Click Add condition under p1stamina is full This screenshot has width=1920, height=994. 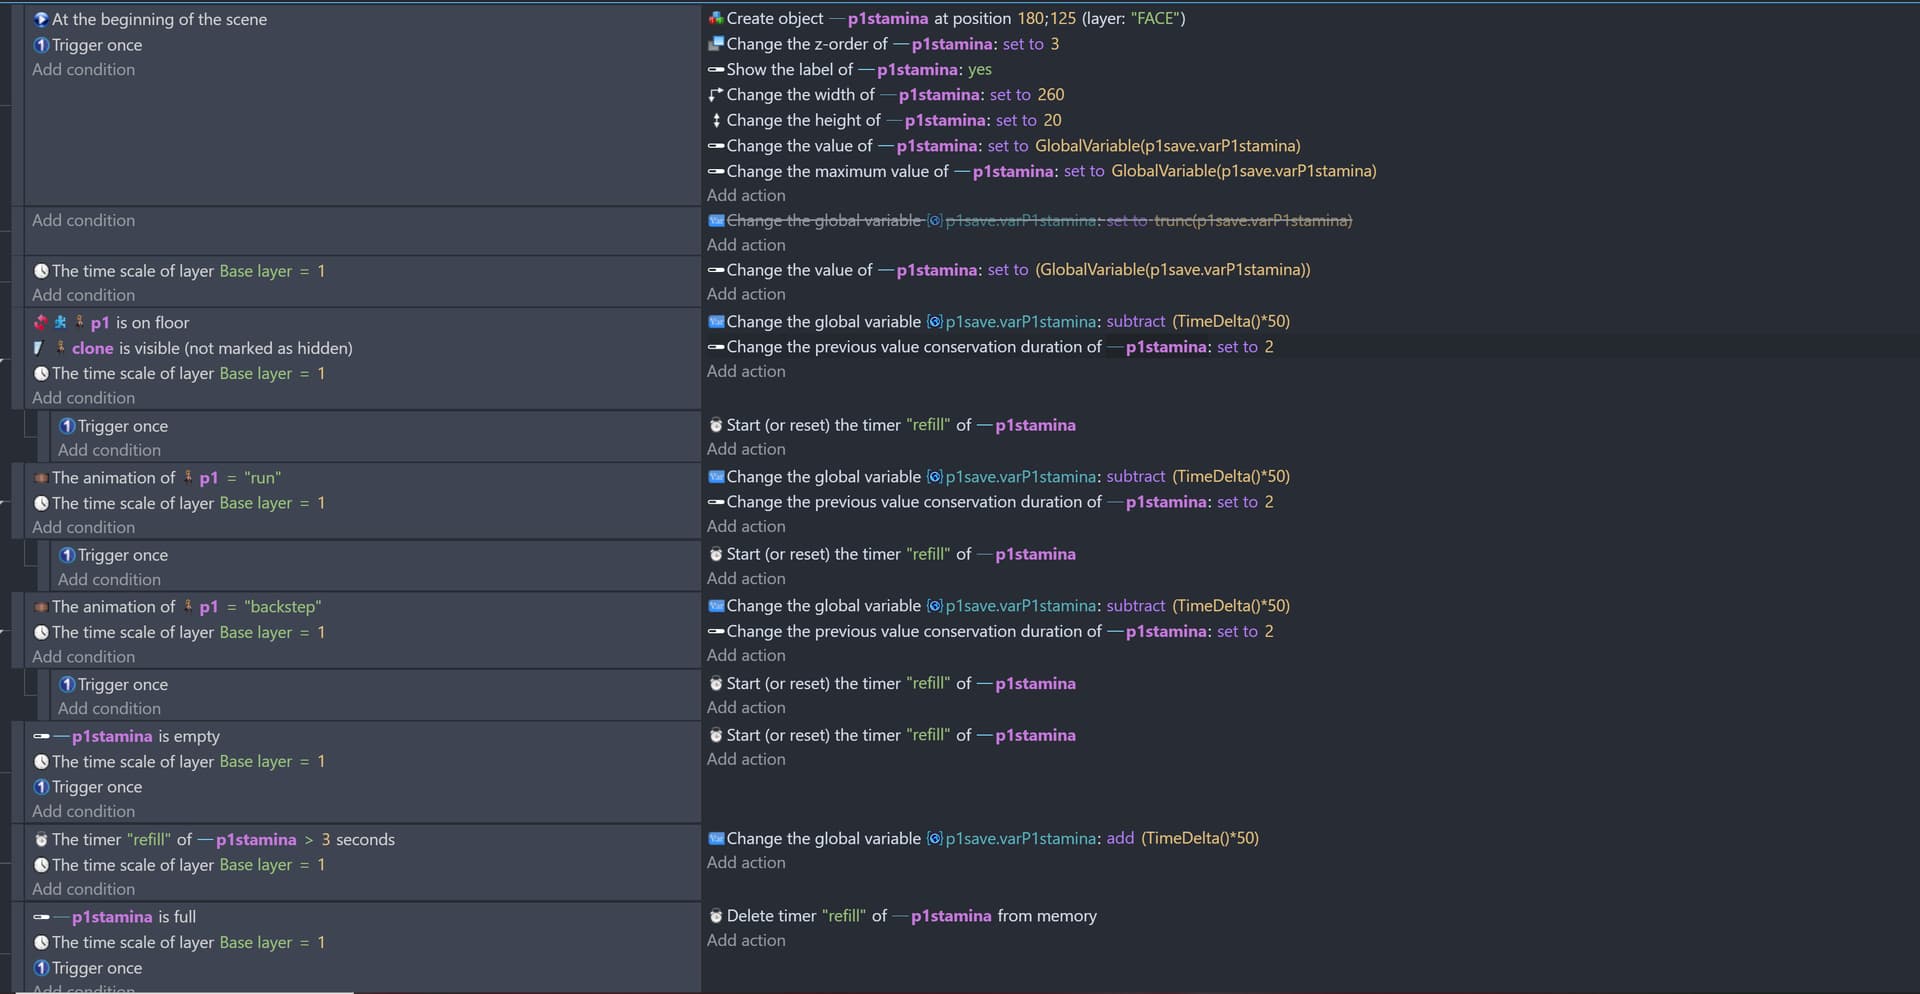pyautogui.click(x=84, y=989)
